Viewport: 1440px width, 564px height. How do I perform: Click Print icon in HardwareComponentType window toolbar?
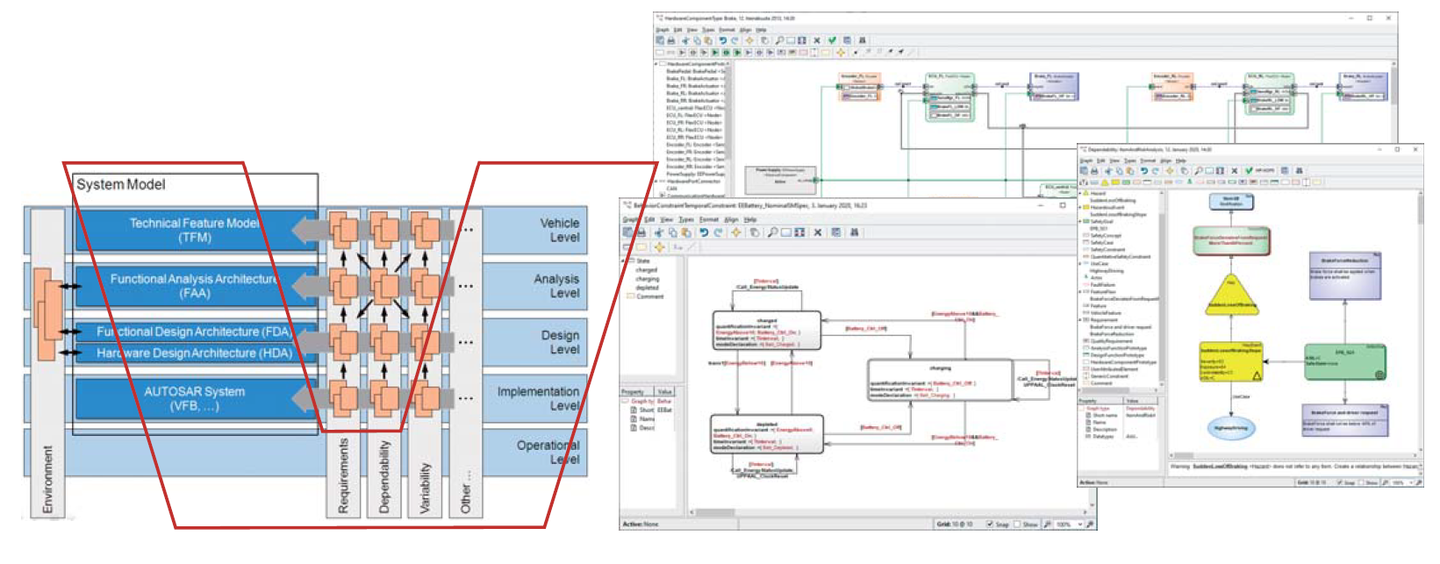(x=671, y=40)
